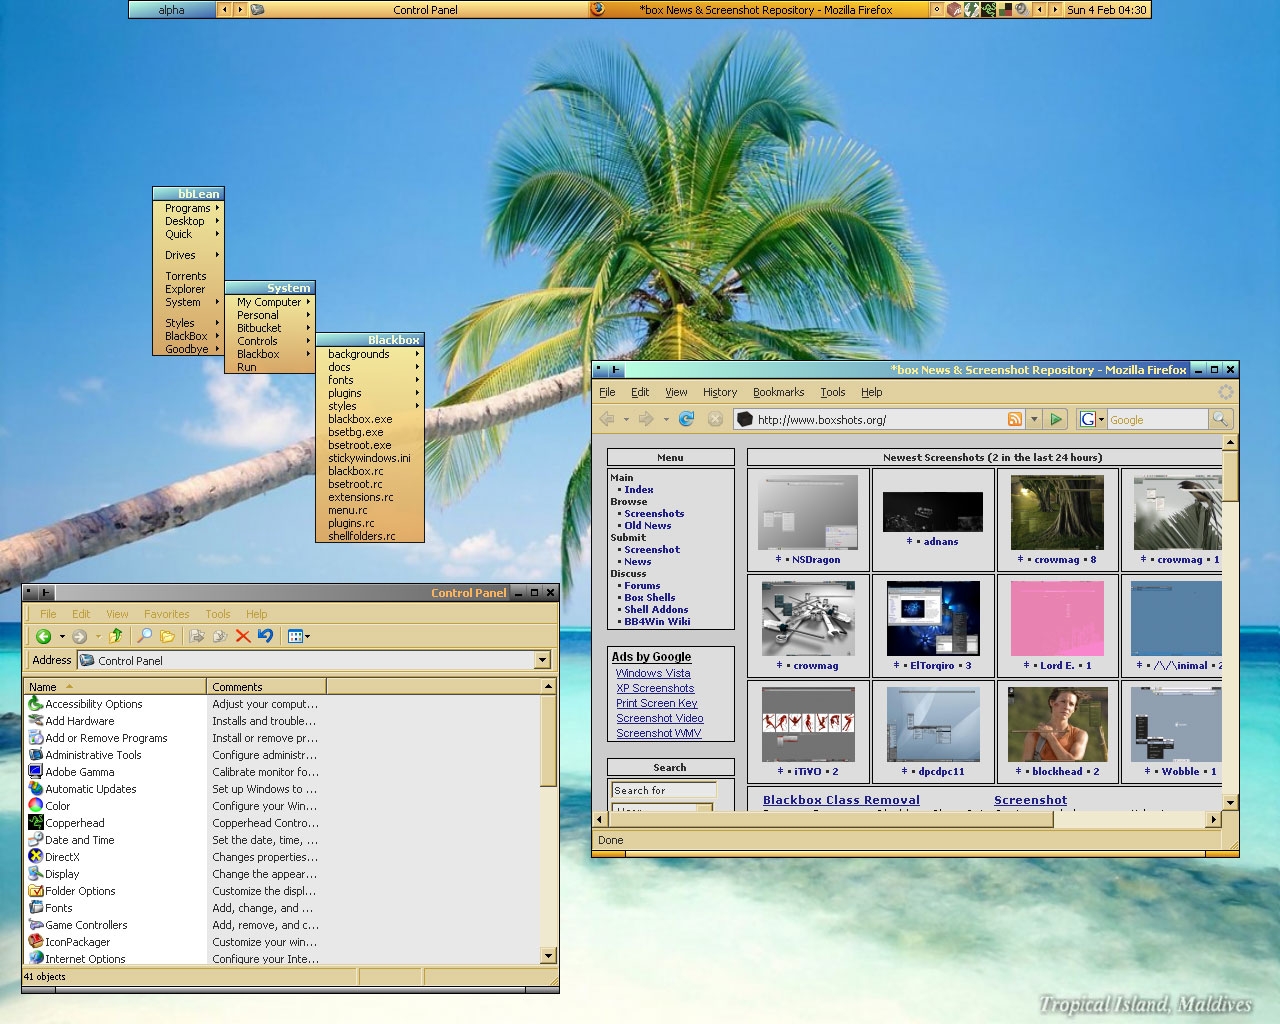Click the Search for field on boxshots page
The image size is (1280, 1024).
[663, 790]
